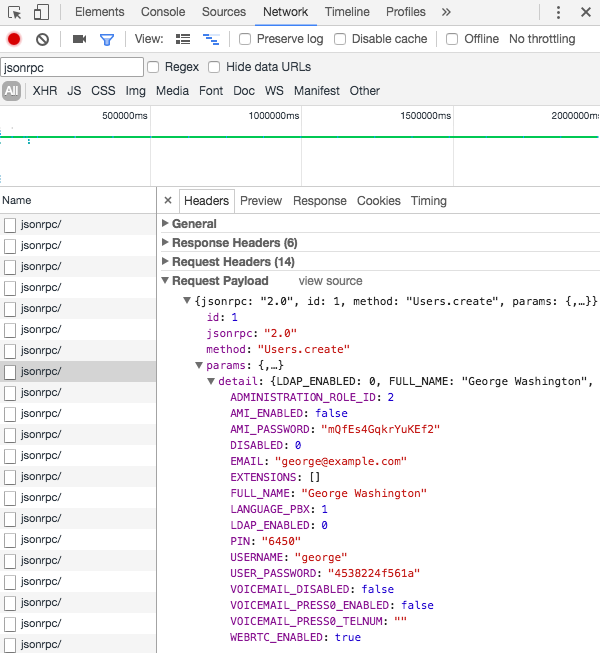This screenshot has height=653, width=600.
Task: Select the All filter type
Action: (x=11, y=91)
